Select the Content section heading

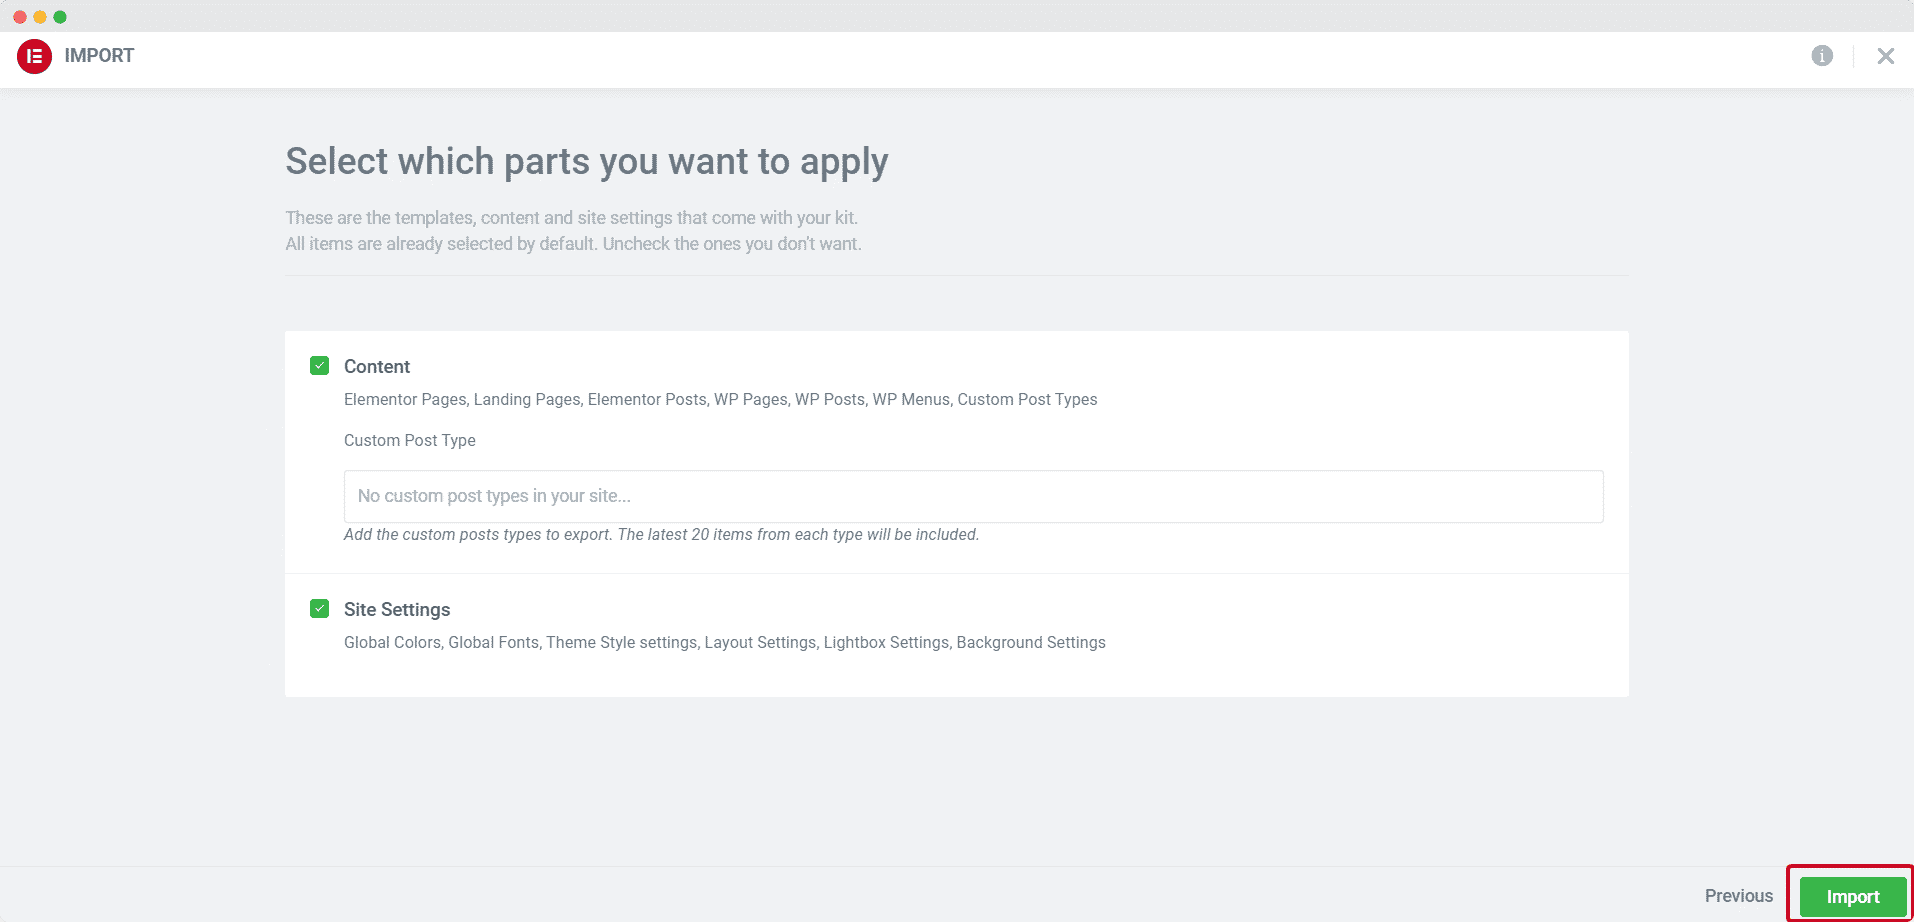[x=377, y=366]
